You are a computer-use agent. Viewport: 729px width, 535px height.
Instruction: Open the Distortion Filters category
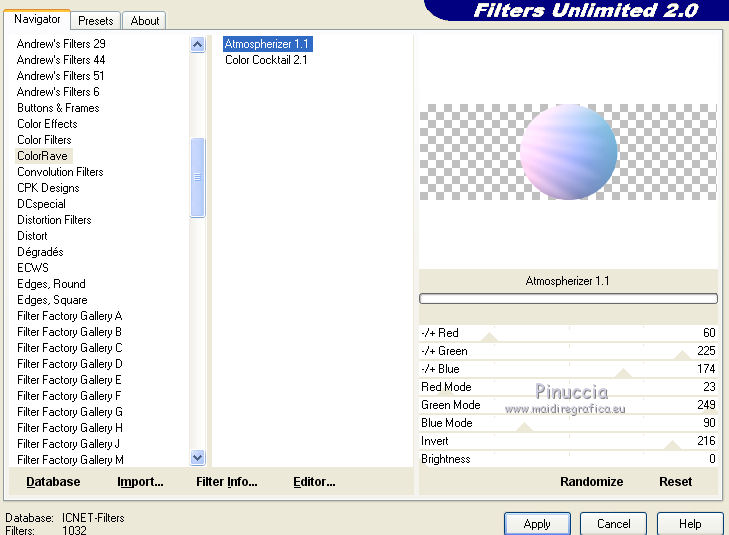(54, 220)
